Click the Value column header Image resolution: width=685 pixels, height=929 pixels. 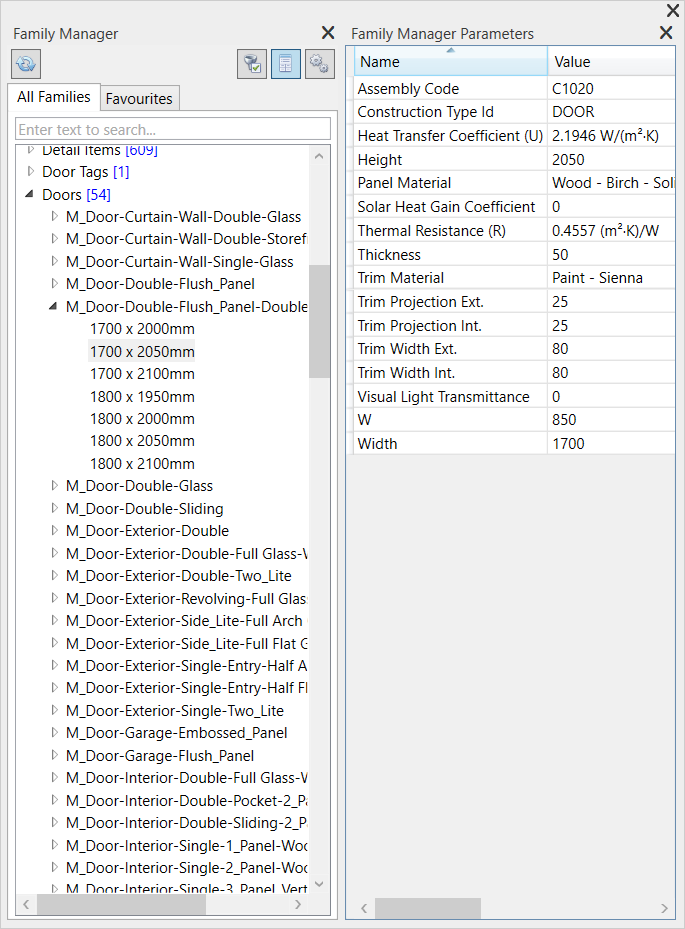pyautogui.click(x=610, y=62)
